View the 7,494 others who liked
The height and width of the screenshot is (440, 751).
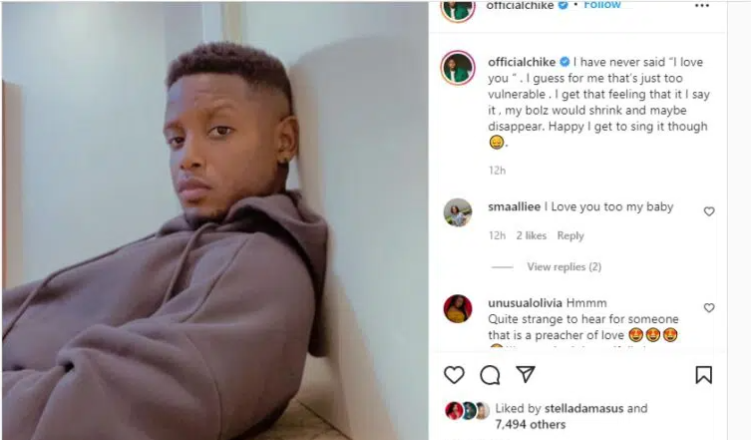tap(521, 423)
